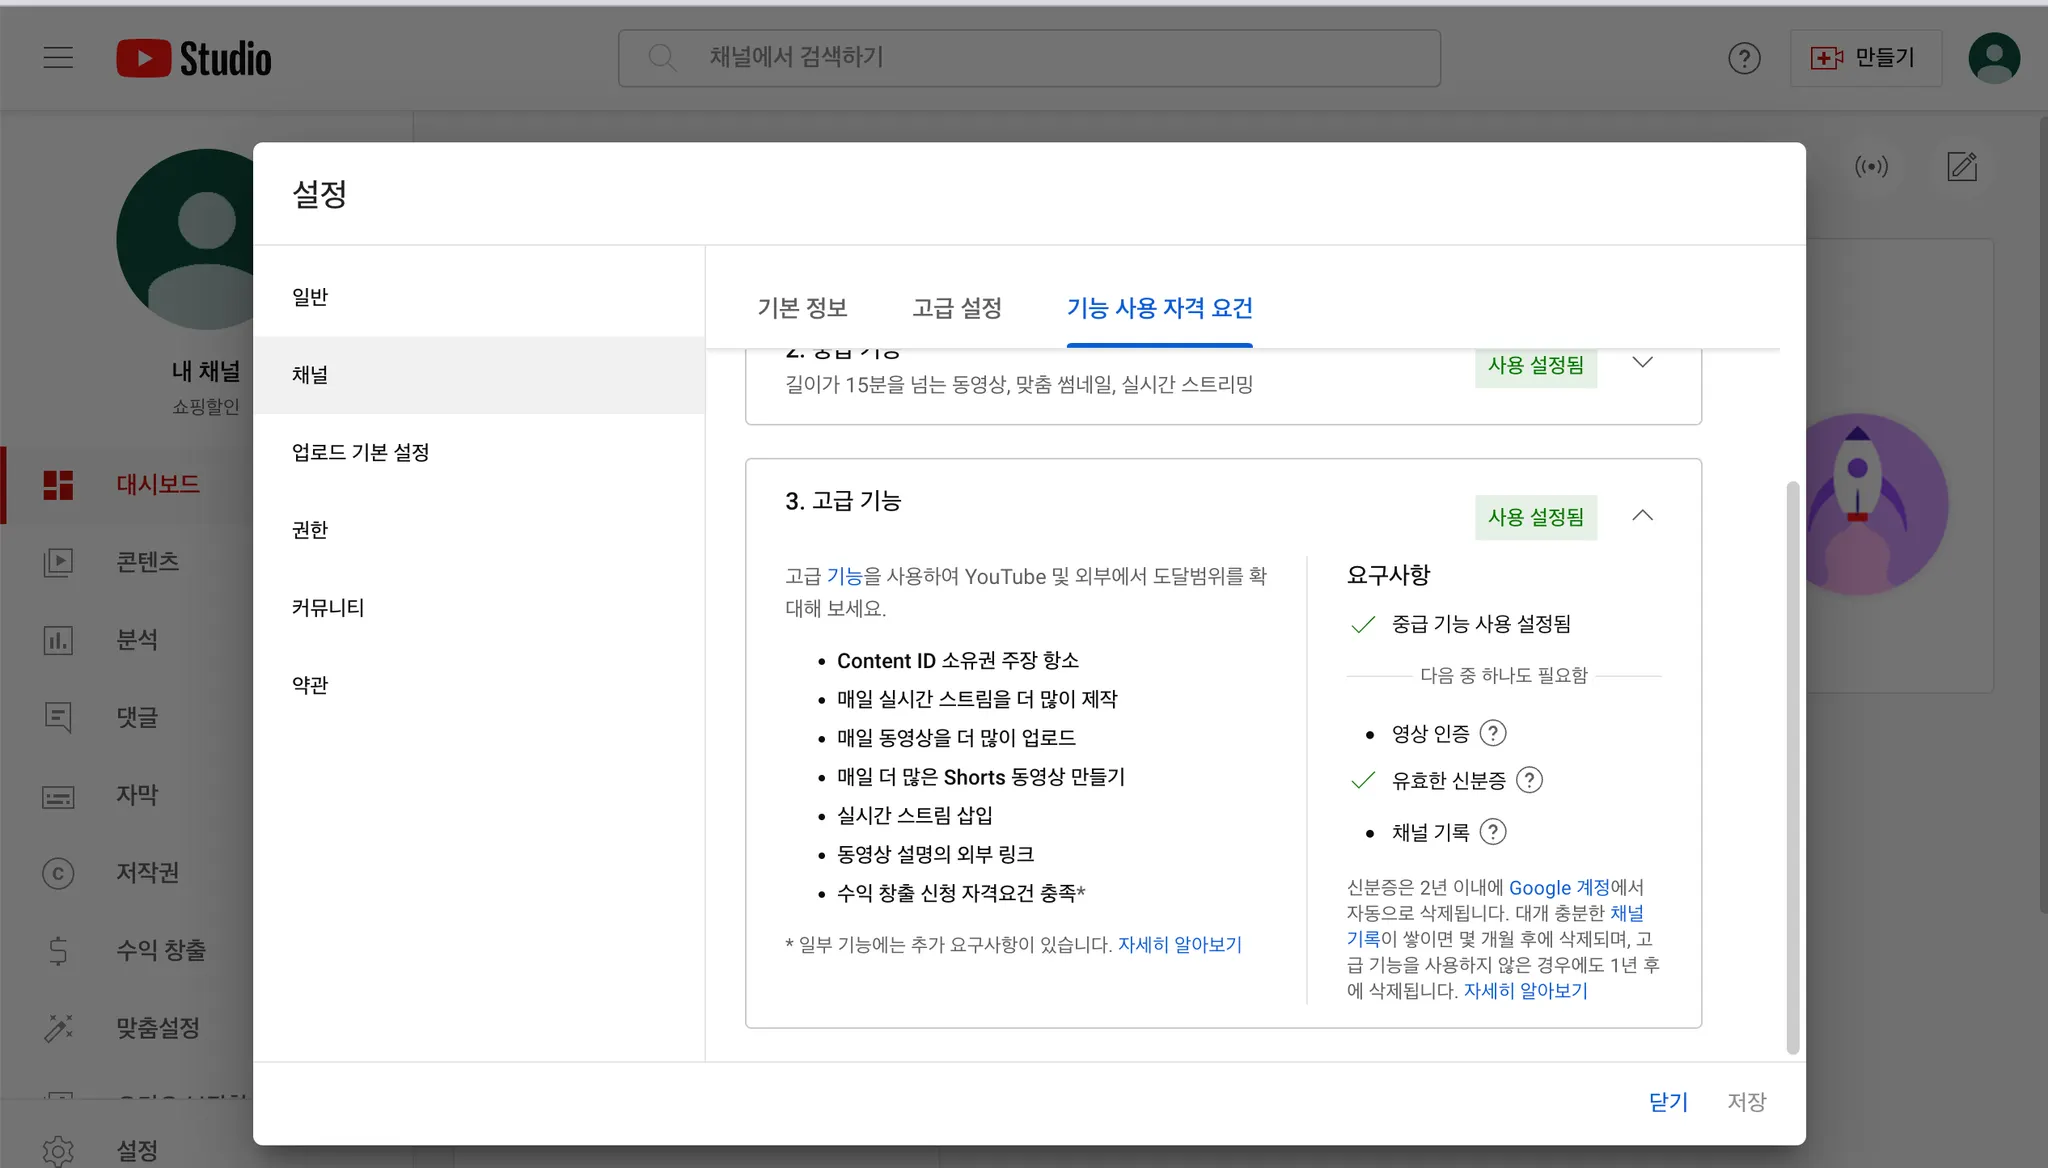The image size is (2048, 1168).
Task: Click the top bar help question icon
Action: coord(1744,58)
